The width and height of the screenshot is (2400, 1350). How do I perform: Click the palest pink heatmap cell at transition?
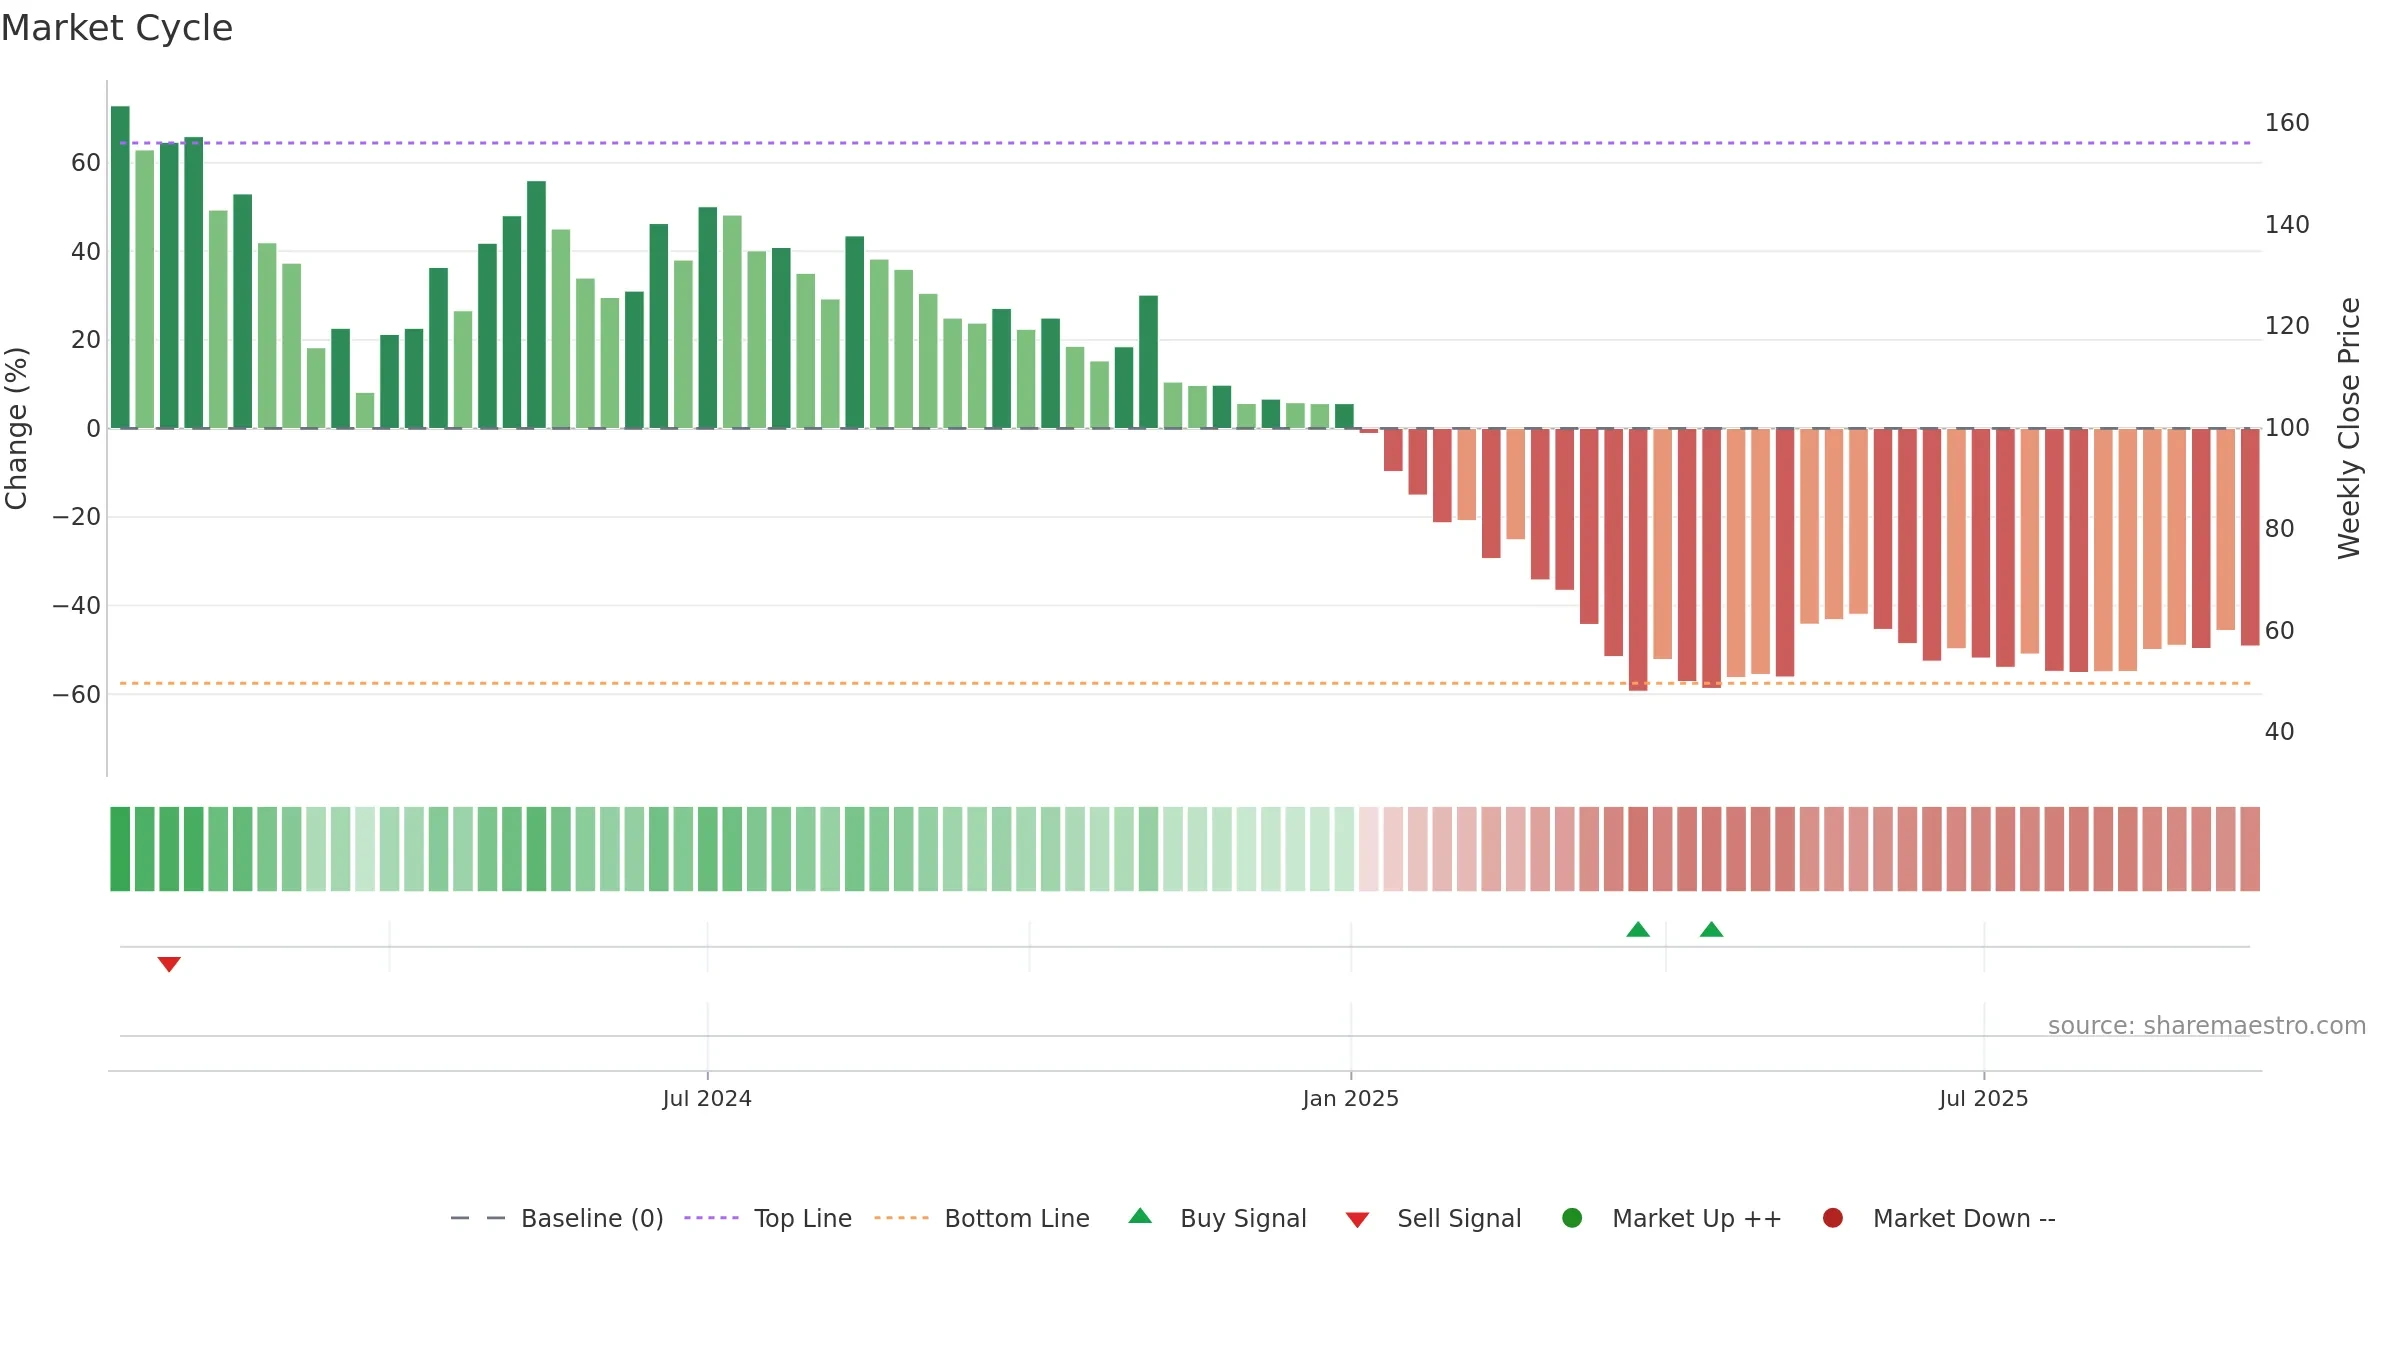click(x=1369, y=849)
